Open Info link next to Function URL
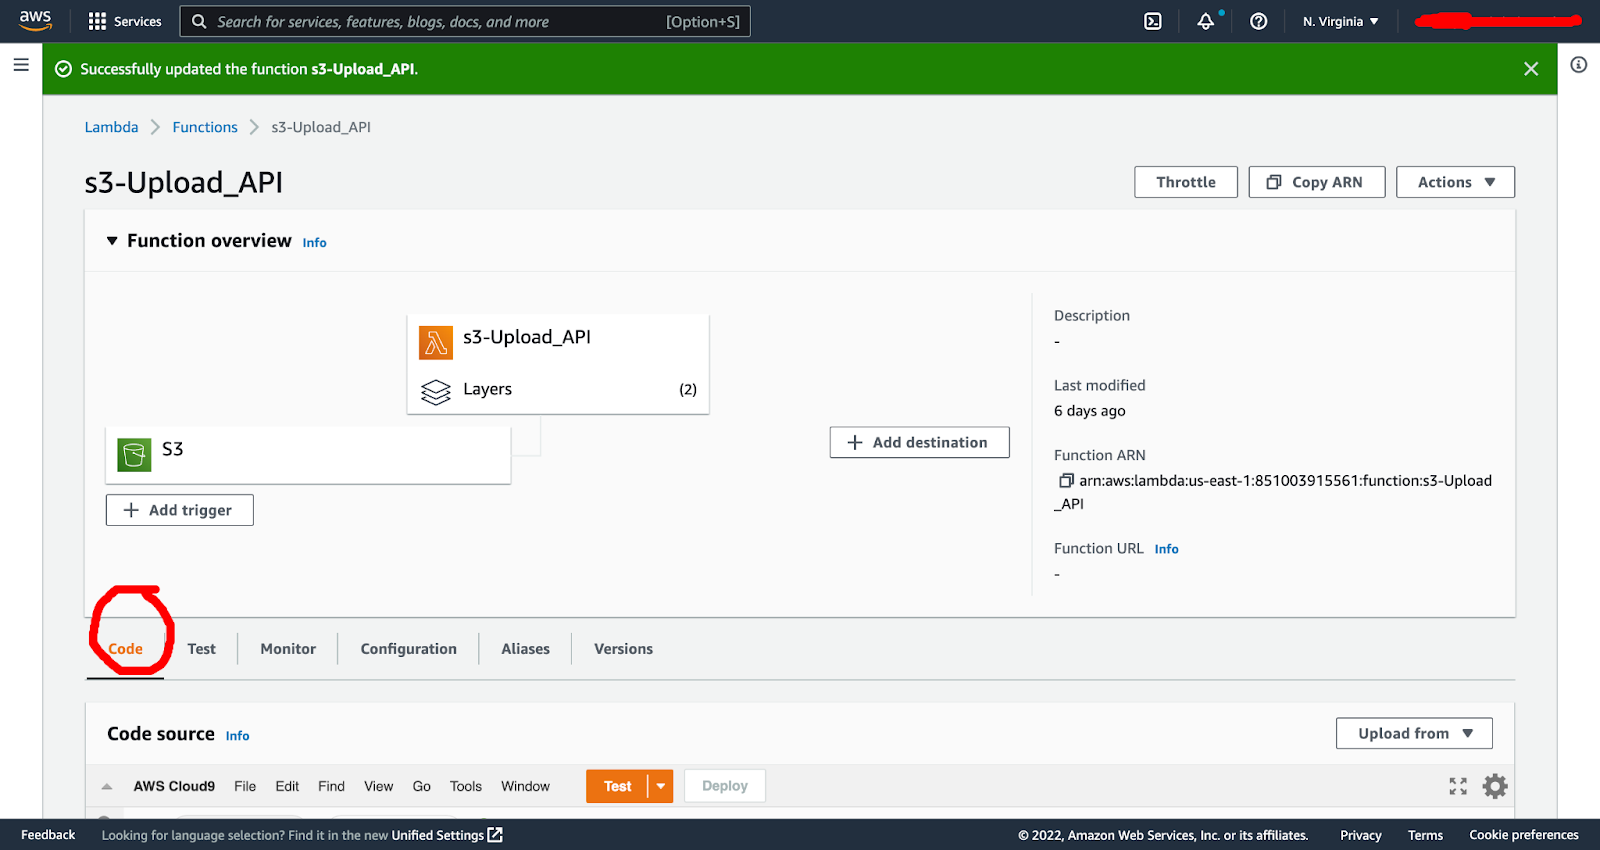The height and width of the screenshot is (850, 1600). coord(1166,549)
